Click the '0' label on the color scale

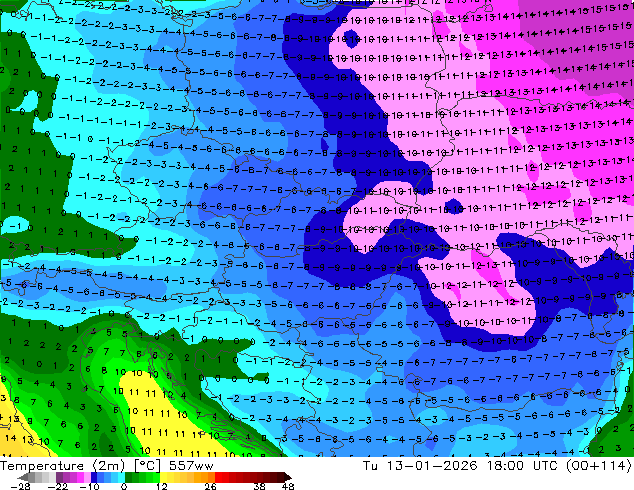[x=124, y=486]
